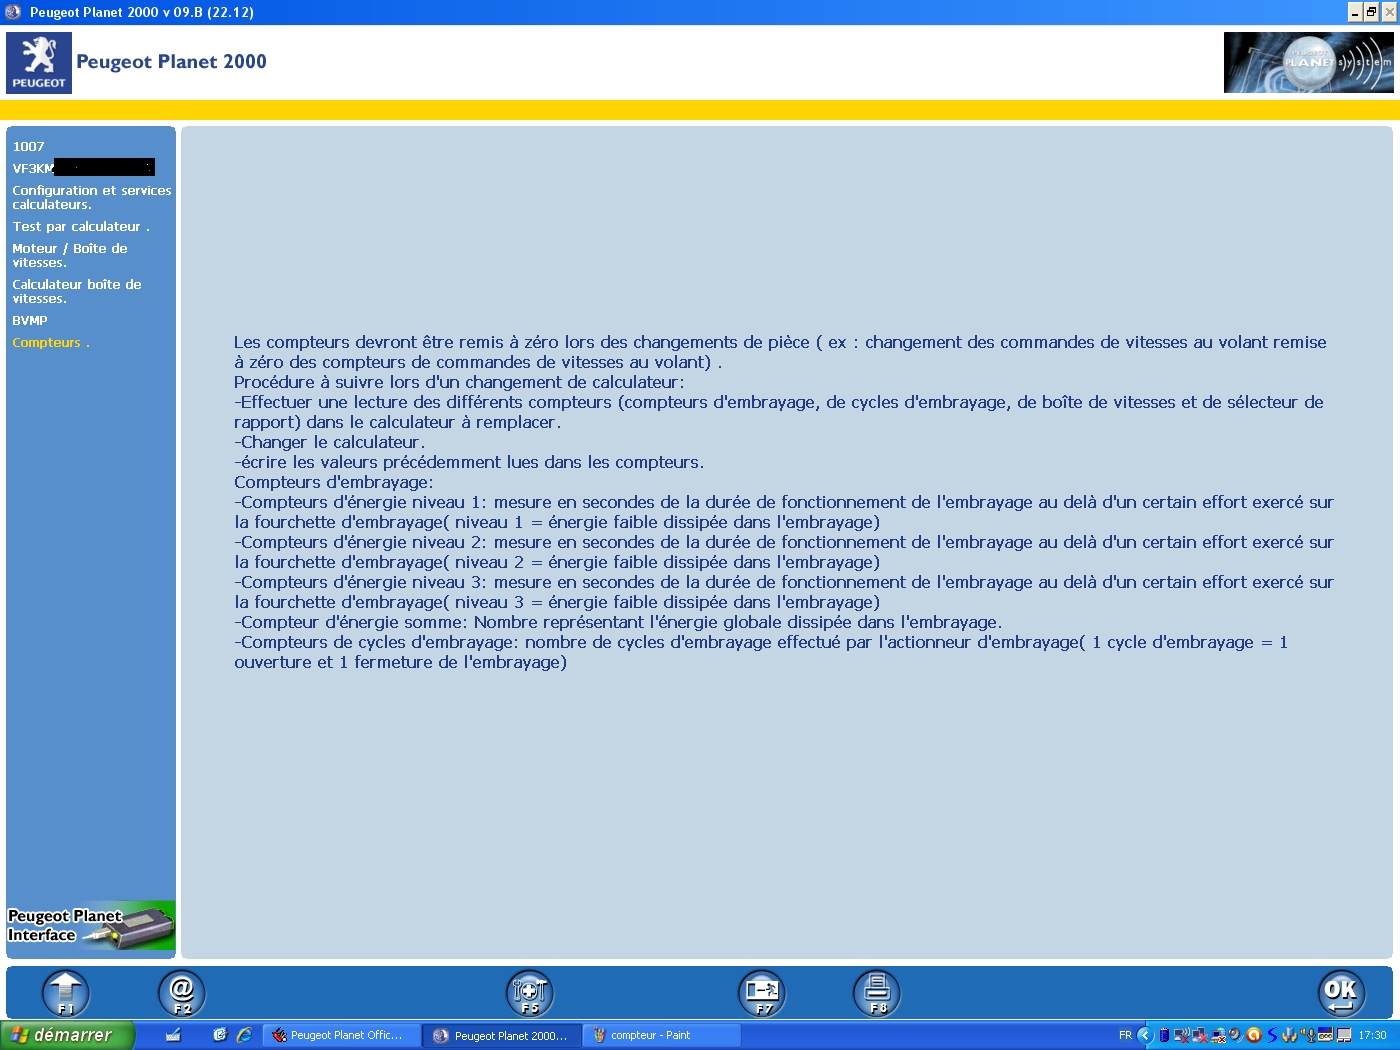Viewport: 1400px width, 1050px height.
Task: Select the 1007 vehicle entry
Action: click(x=29, y=146)
